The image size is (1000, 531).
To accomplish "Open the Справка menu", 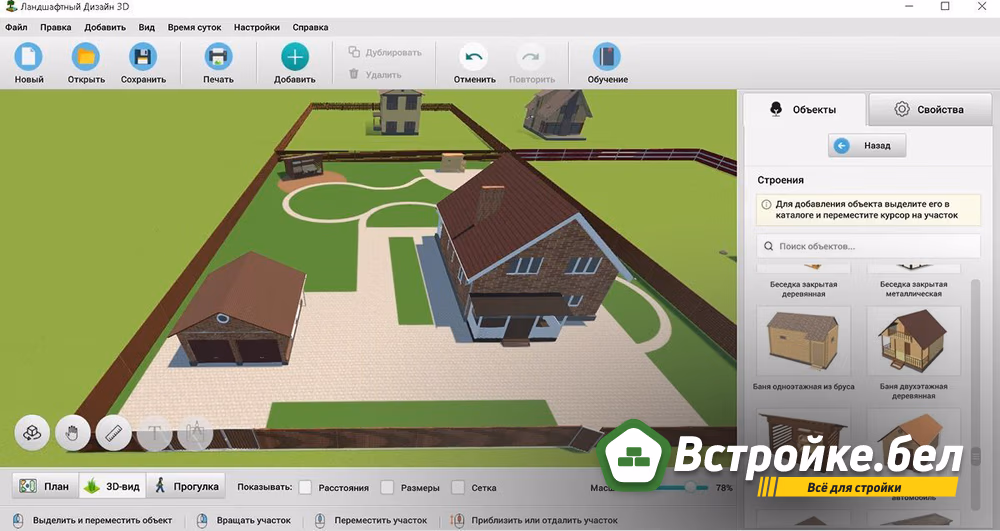I will 310,27.
